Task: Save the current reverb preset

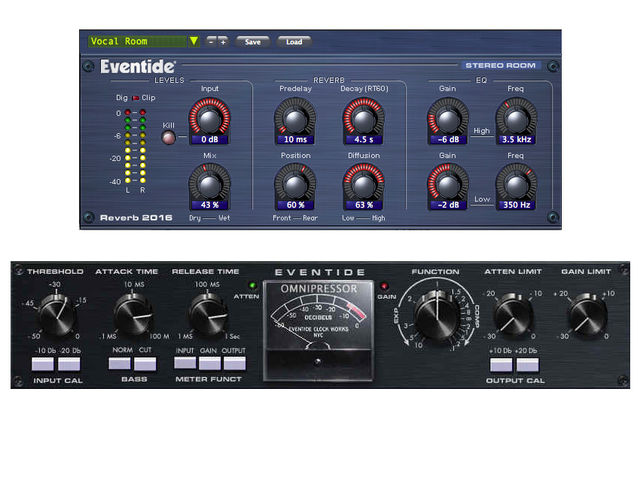Action: click(x=253, y=42)
